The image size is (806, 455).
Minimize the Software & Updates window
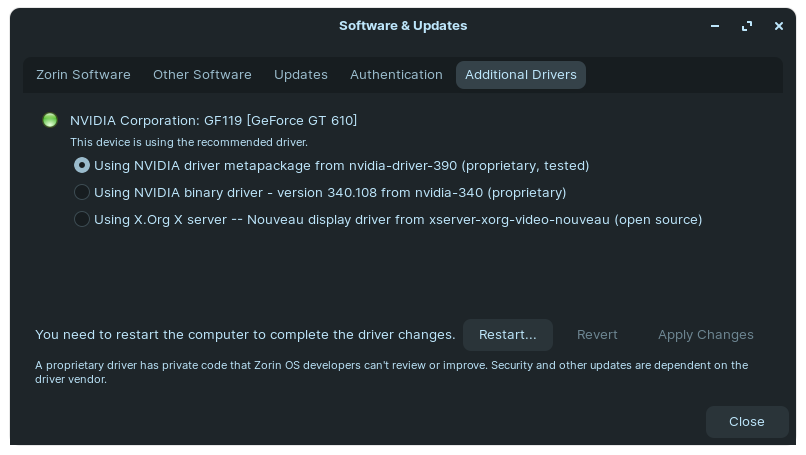pyautogui.click(x=715, y=26)
